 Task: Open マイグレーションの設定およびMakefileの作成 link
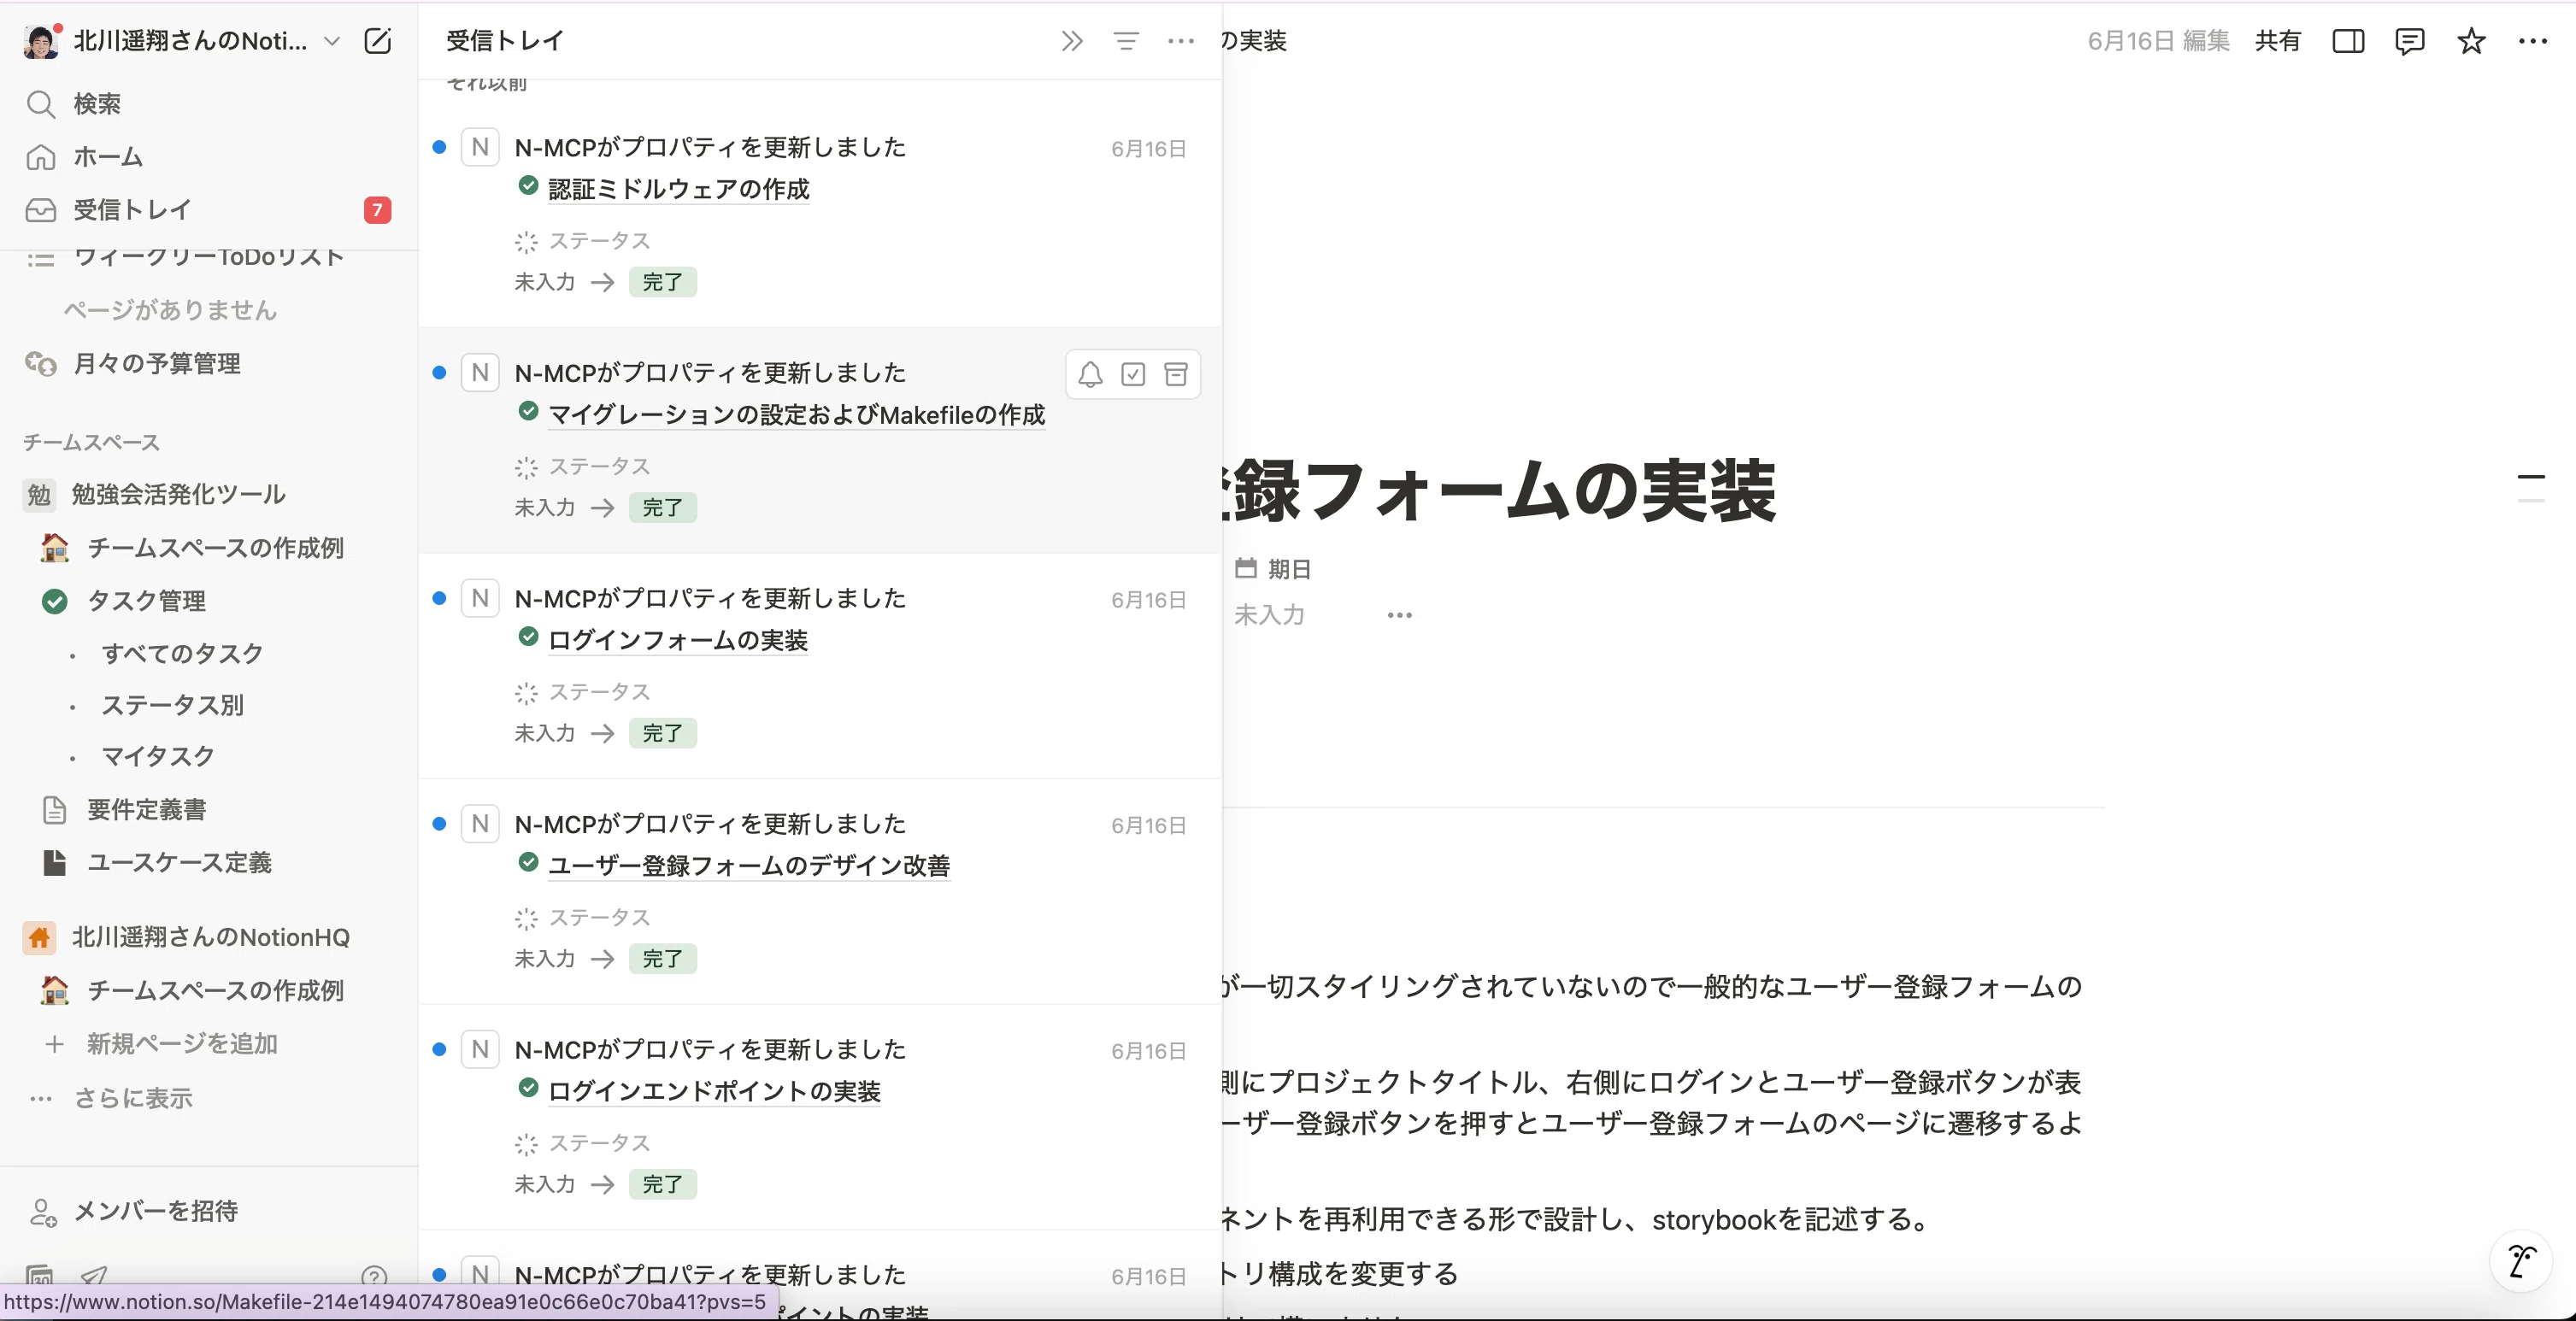(x=797, y=414)
